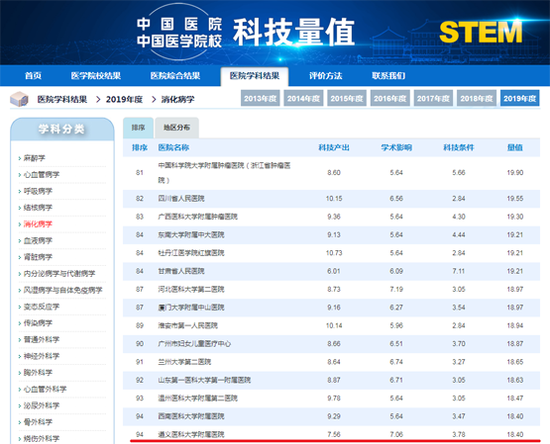Click the 19.55 value for 四川省人民医院

[515, 199]
